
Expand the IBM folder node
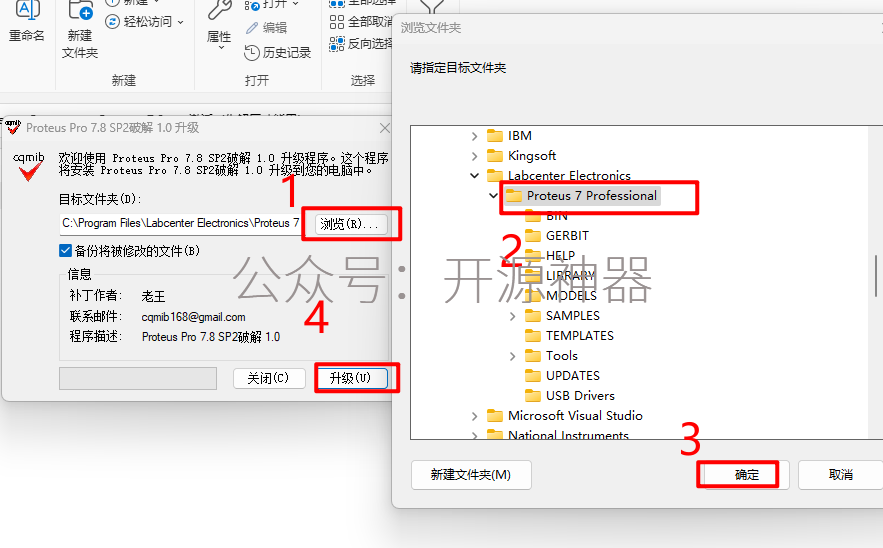474,136
